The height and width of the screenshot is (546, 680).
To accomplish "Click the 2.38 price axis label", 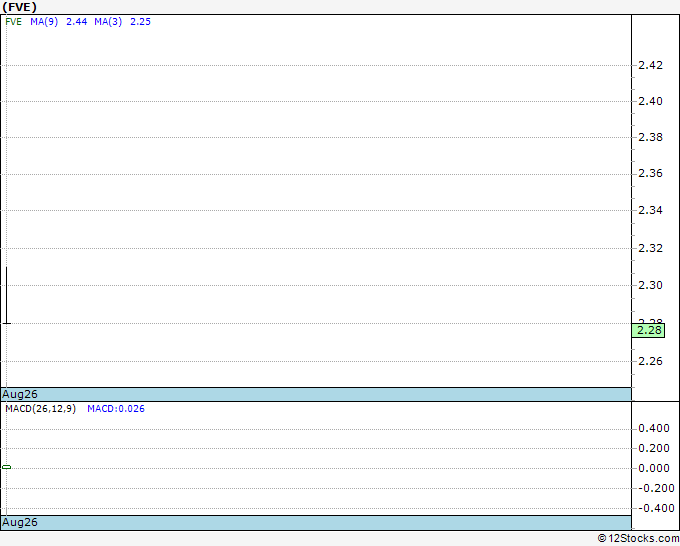I will (651, 137).
